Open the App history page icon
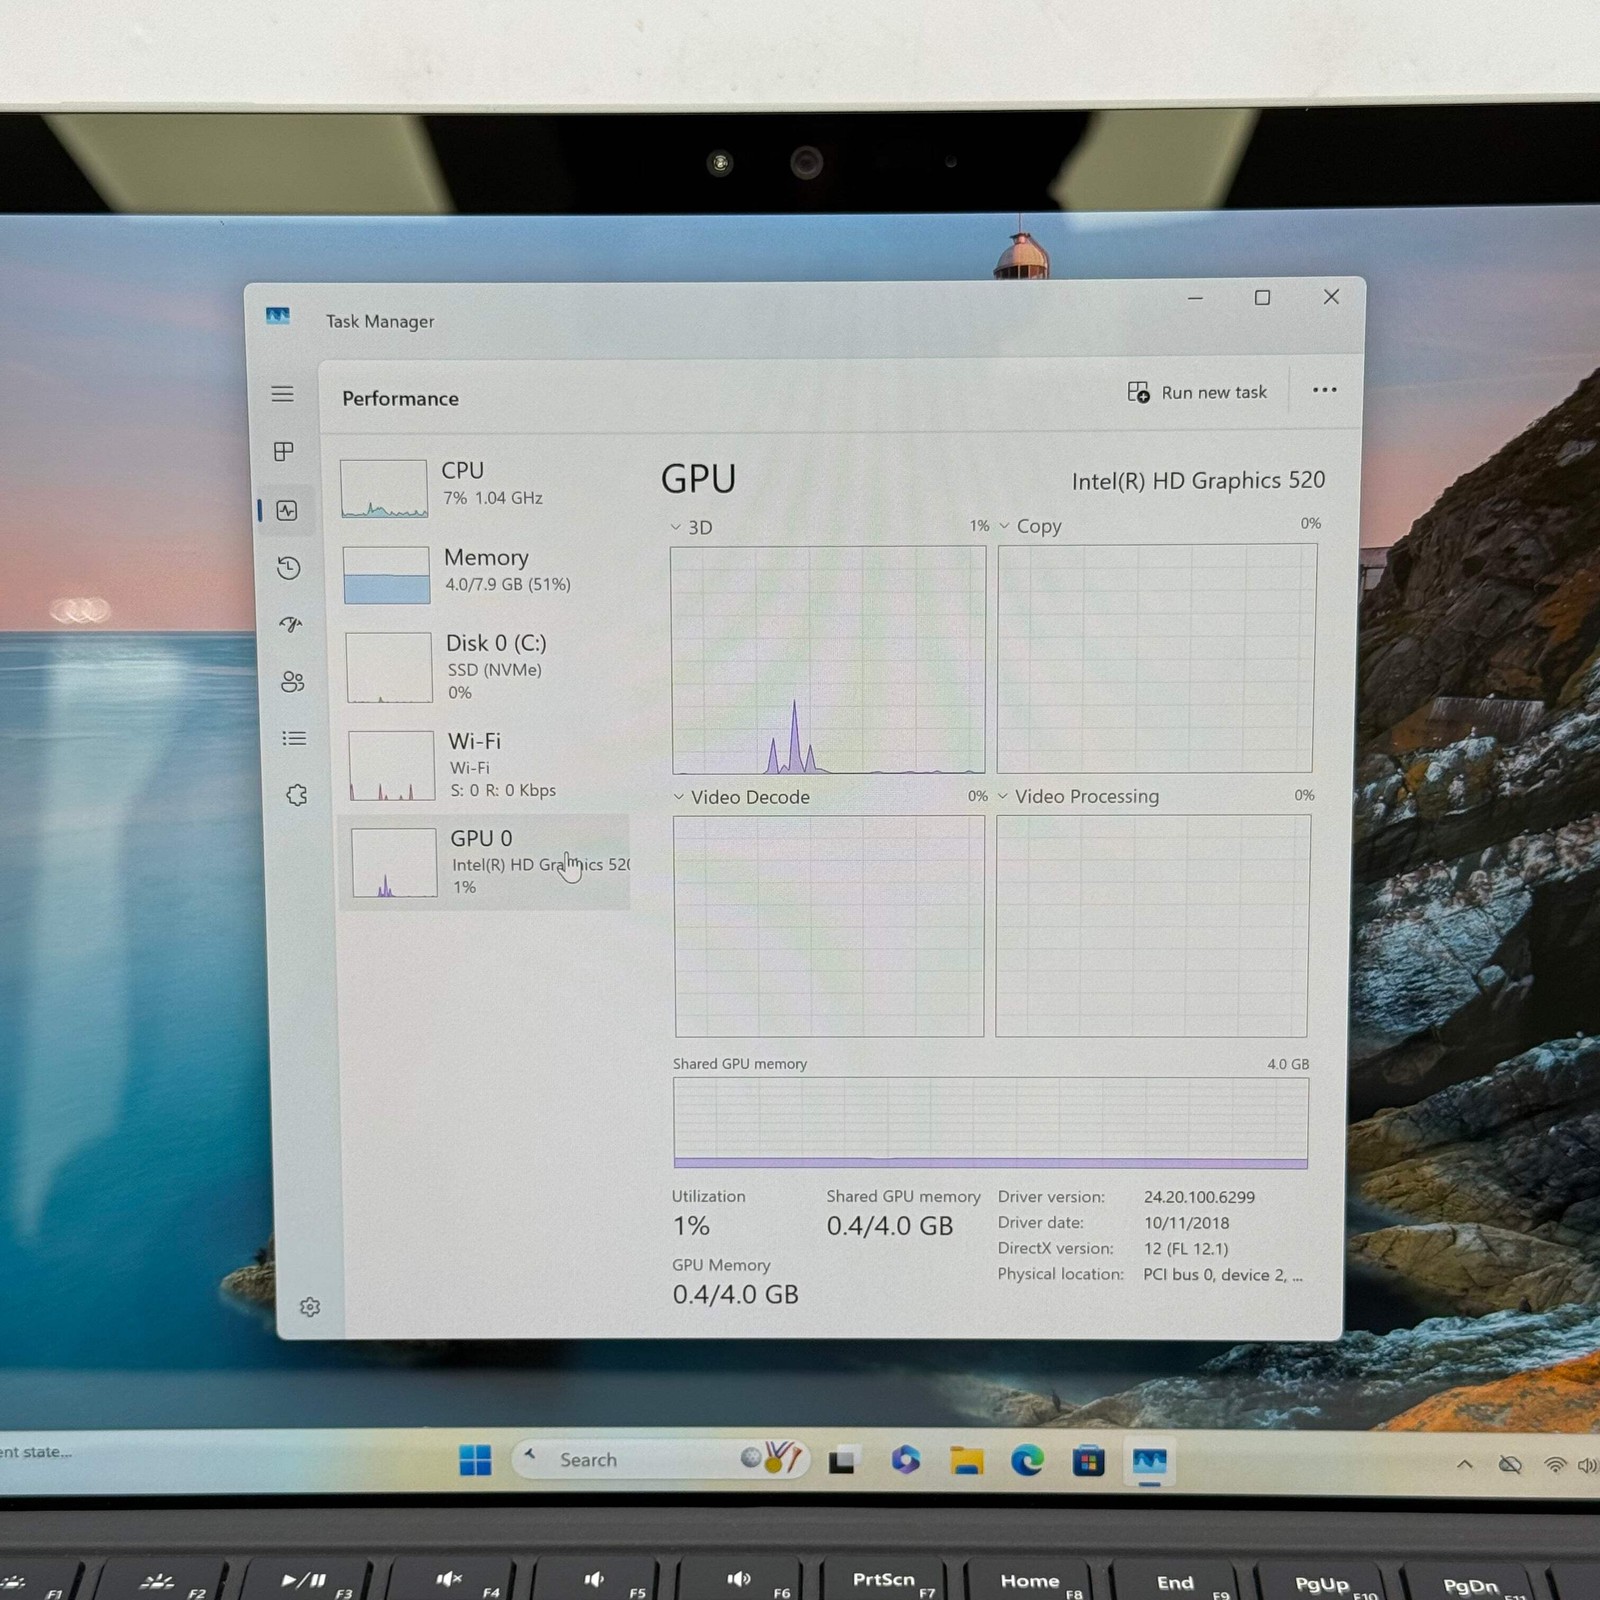Image resolution: width=1600 pixels, height=1600 pixels. point(289,568)
